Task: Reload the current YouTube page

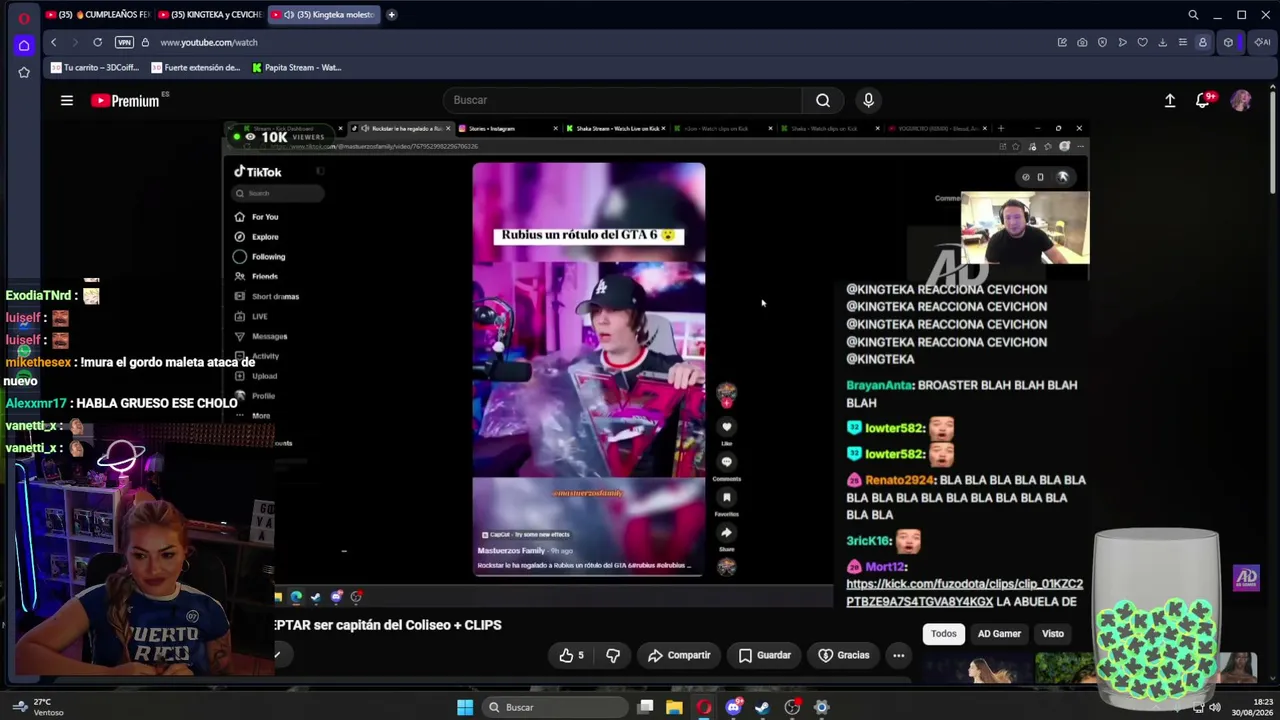Action: [x=97, y=42]
